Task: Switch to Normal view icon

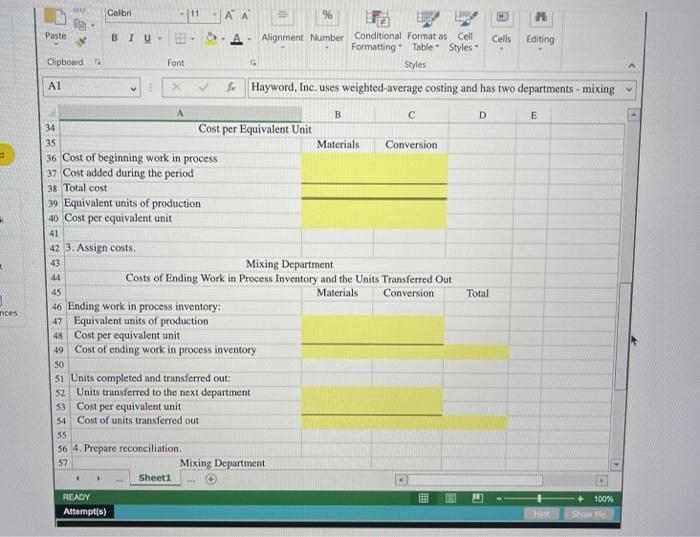Action: coord(423,498)
